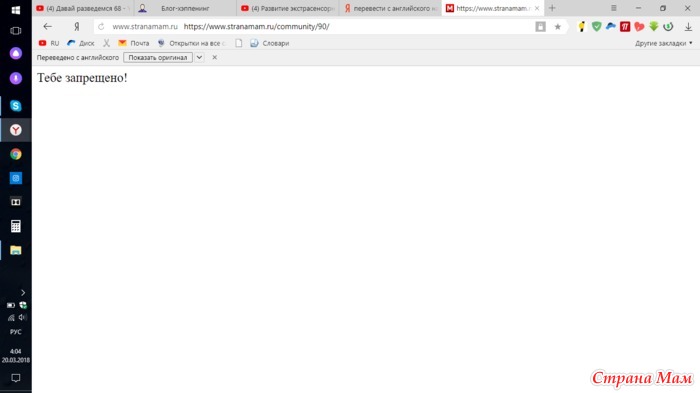Image resolution: width=700 pixels, height=393 pixels.
Task: Dismiss the translation bar with X
Action: coord(215,58)
